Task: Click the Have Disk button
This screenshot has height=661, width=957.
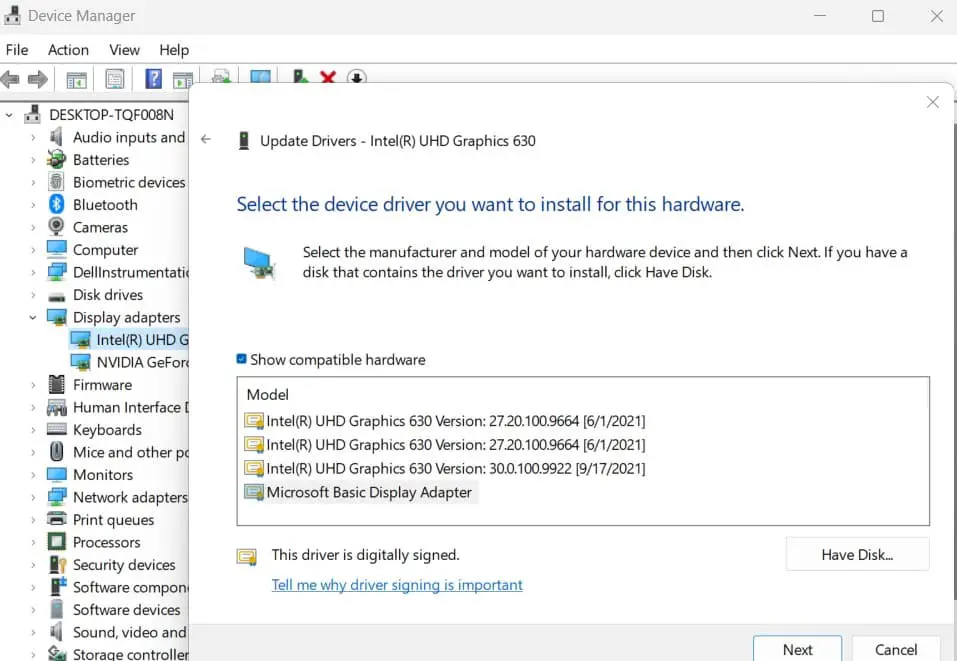Action: point(857,555)
